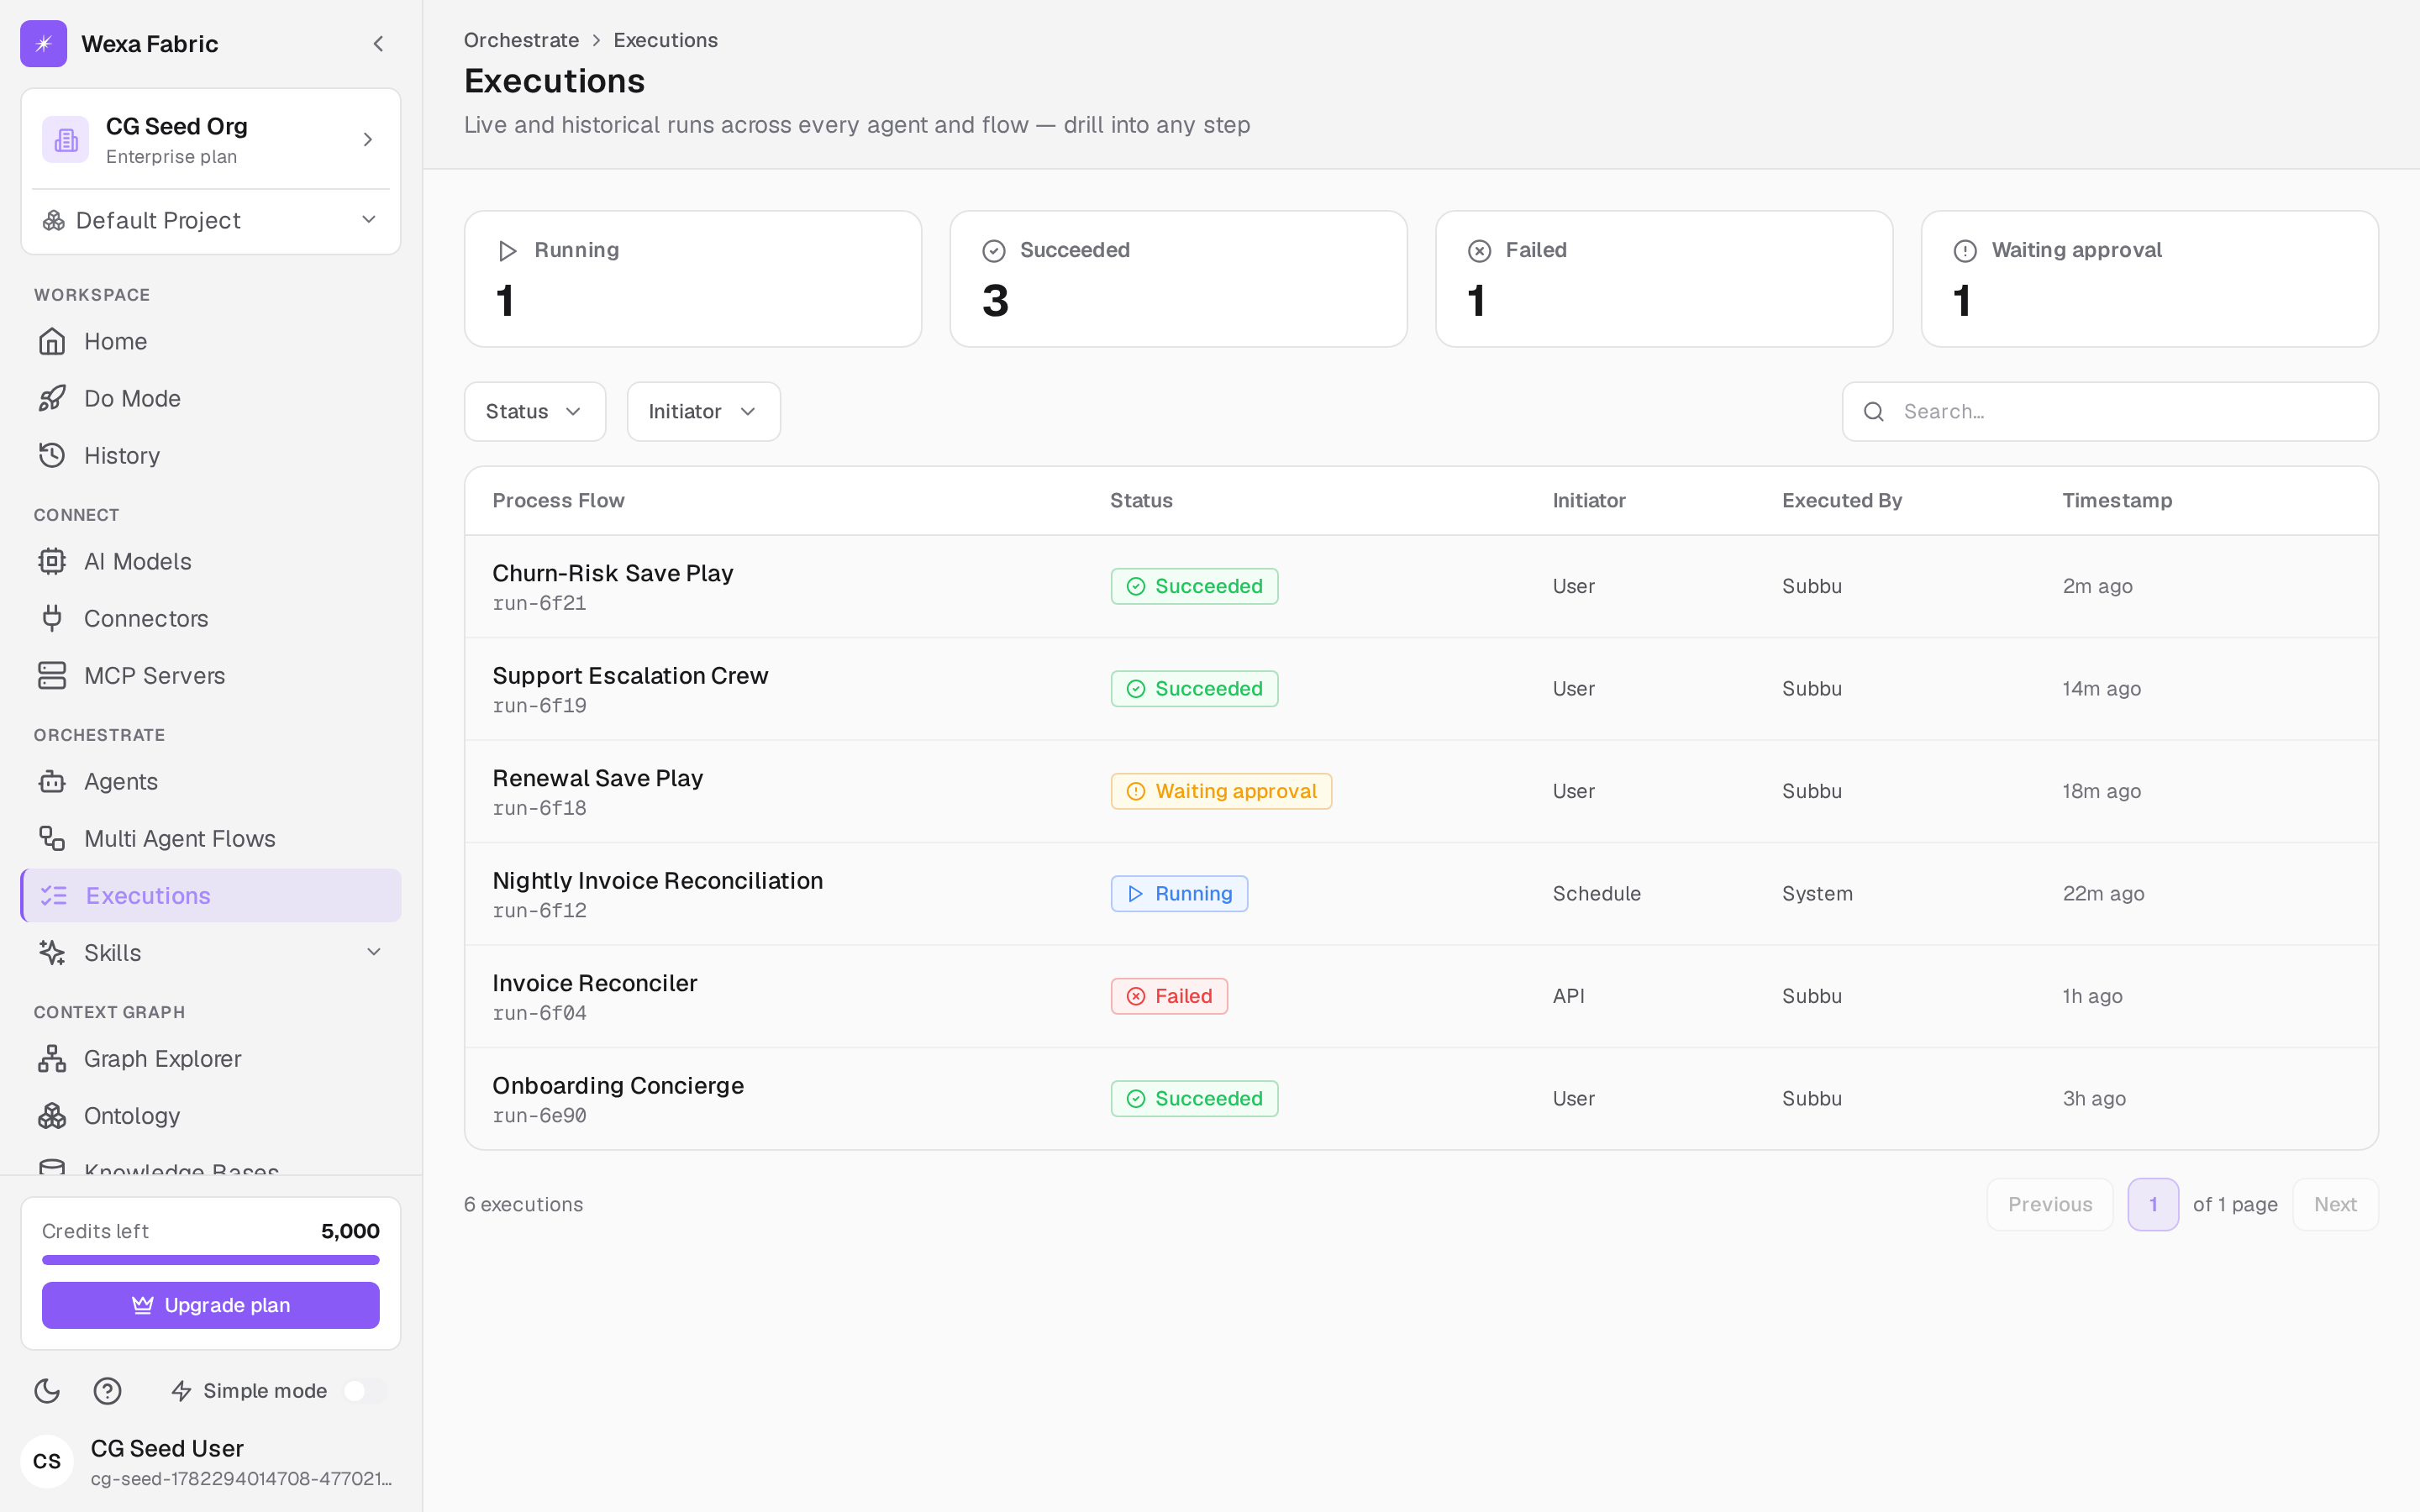Click the Simple mode lightning icon
Screen dimensions: 2420x1512
(181, 1391)
